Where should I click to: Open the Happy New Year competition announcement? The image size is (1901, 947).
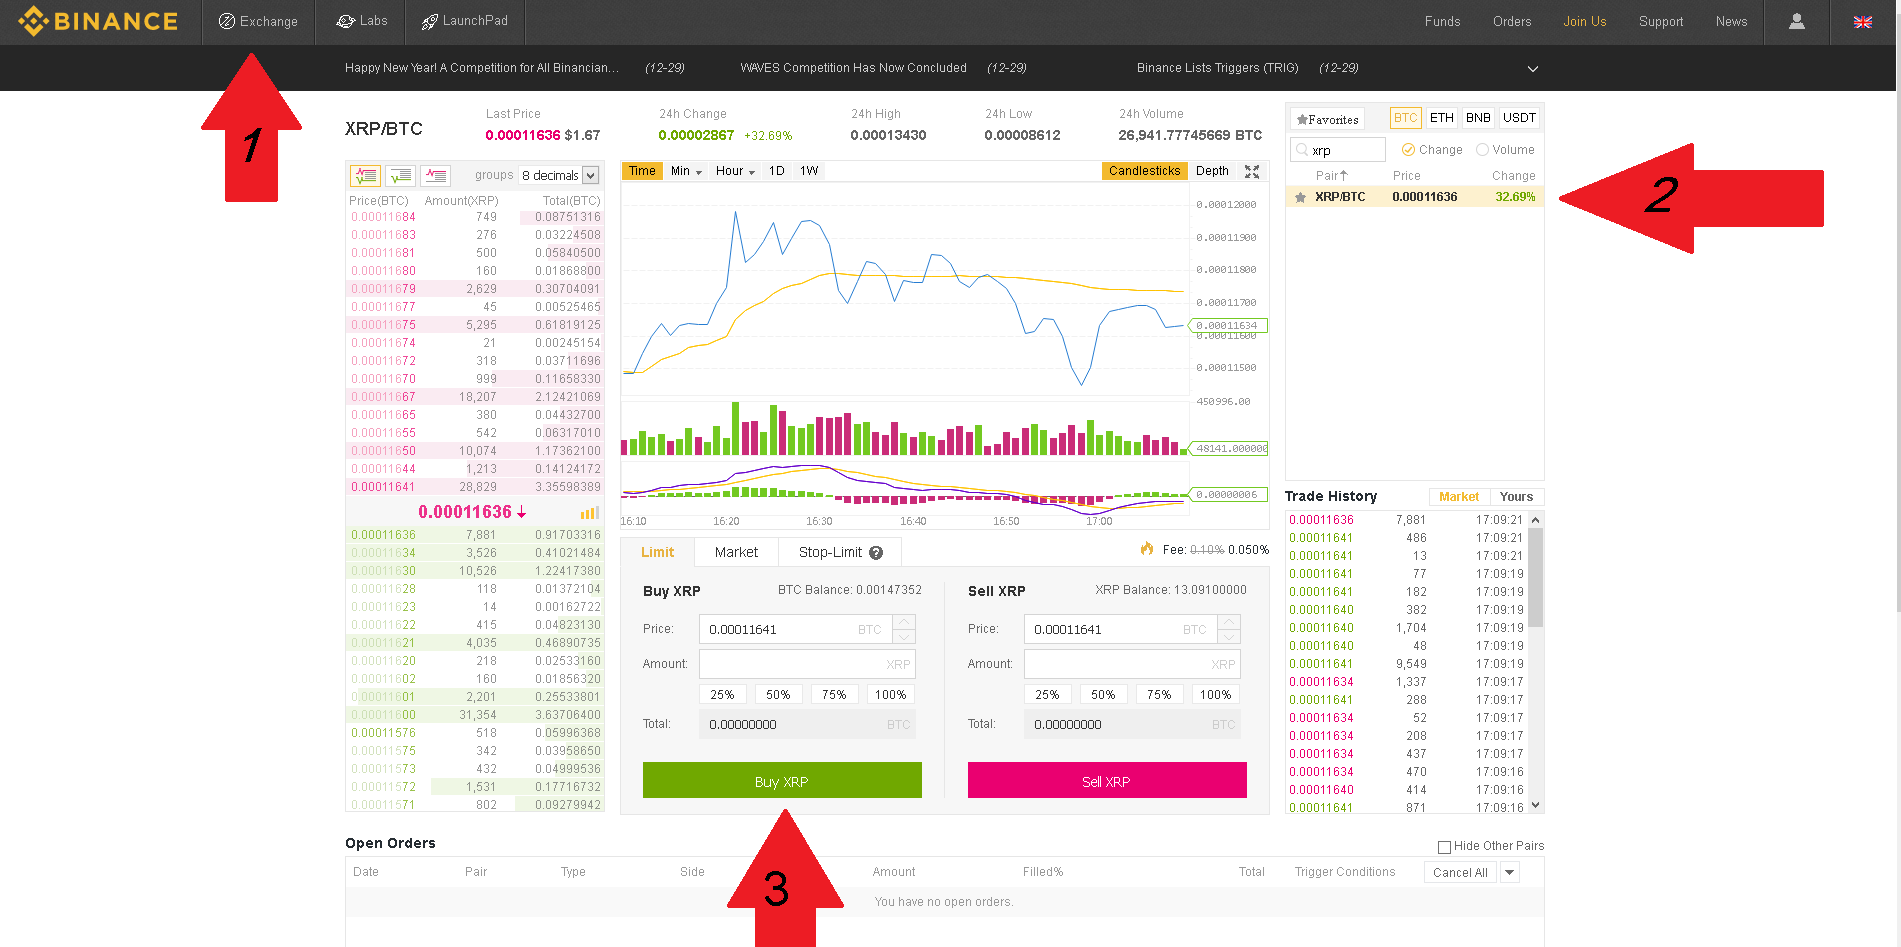482,68
